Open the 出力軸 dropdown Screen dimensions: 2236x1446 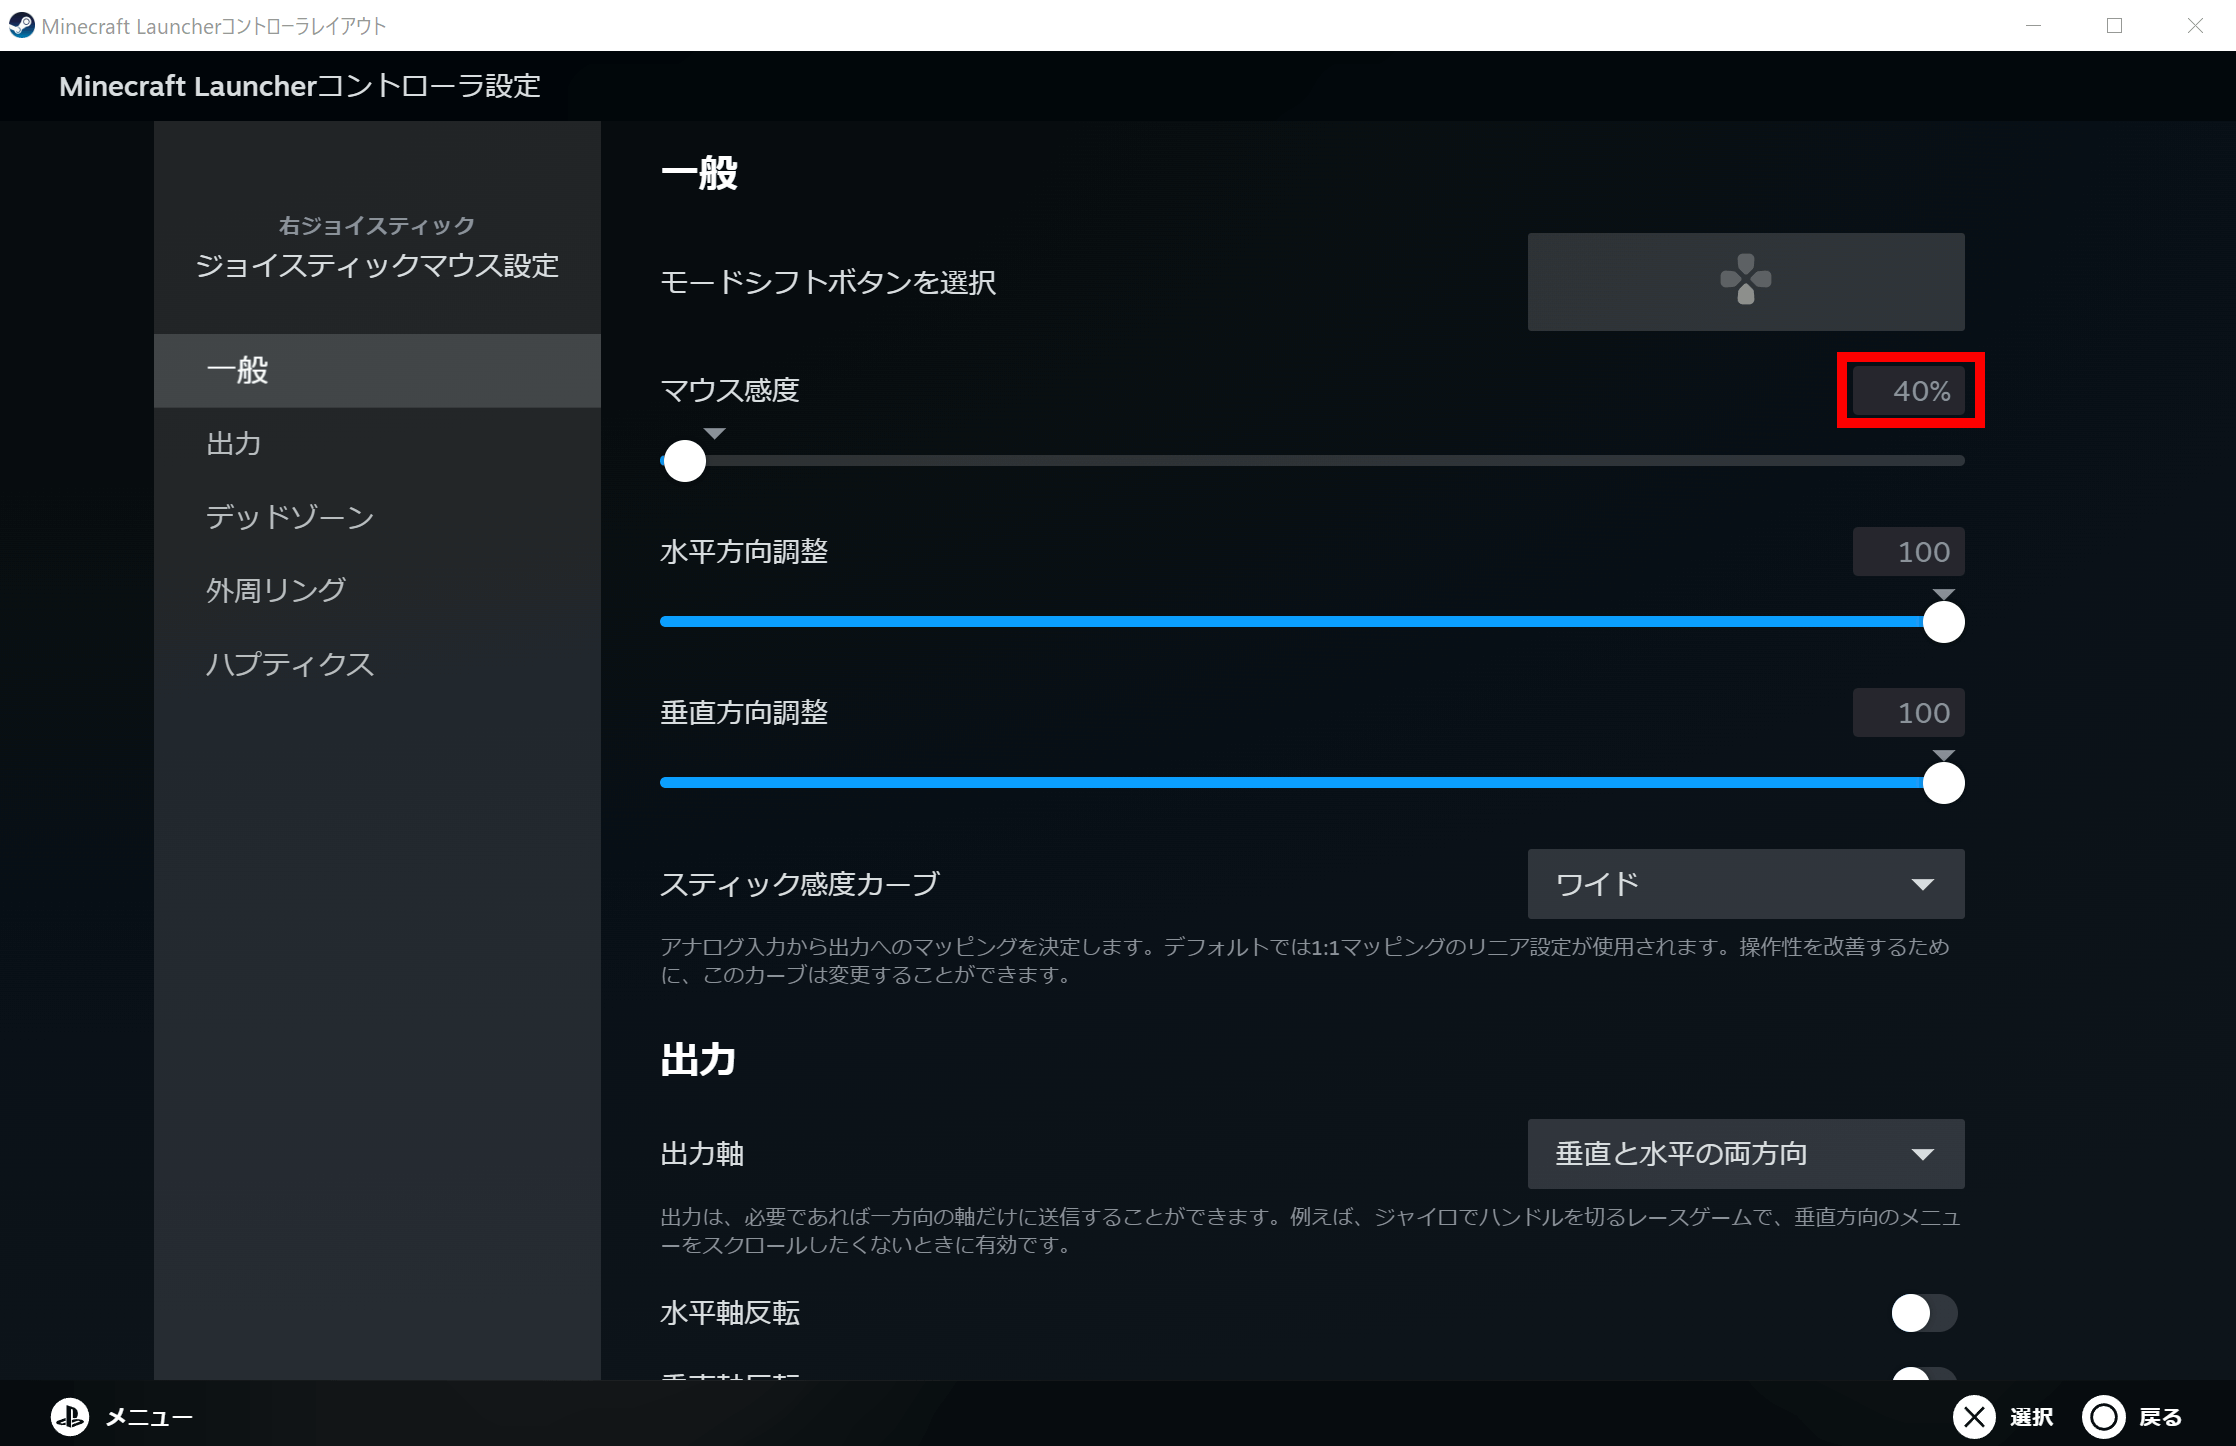[x=1745, y=1154]
